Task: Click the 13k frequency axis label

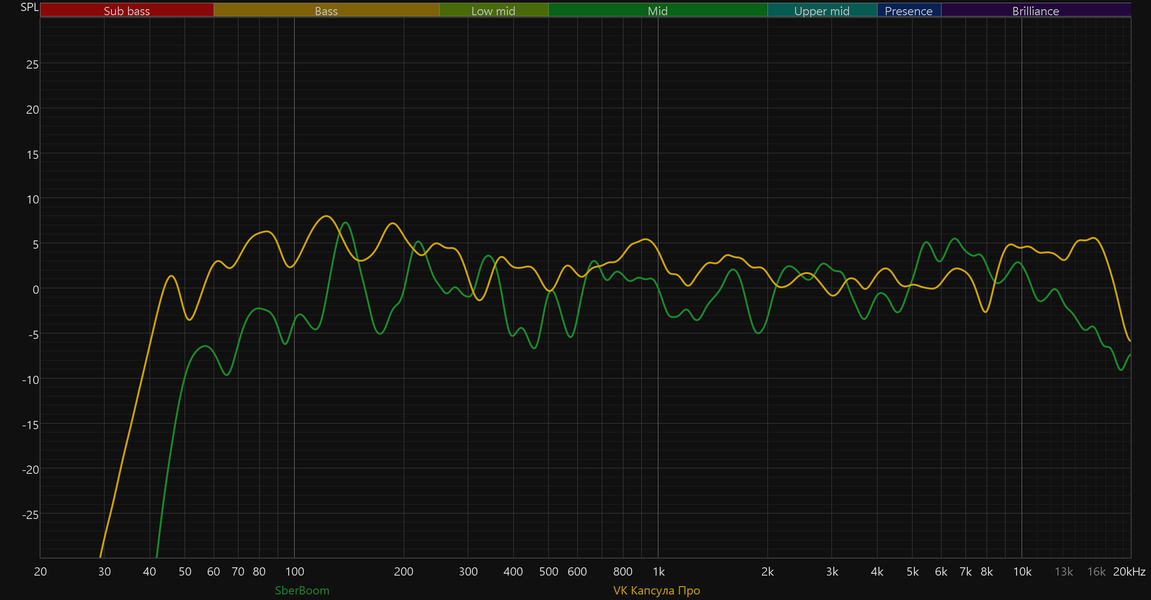Action: (x=1064, y=572)
